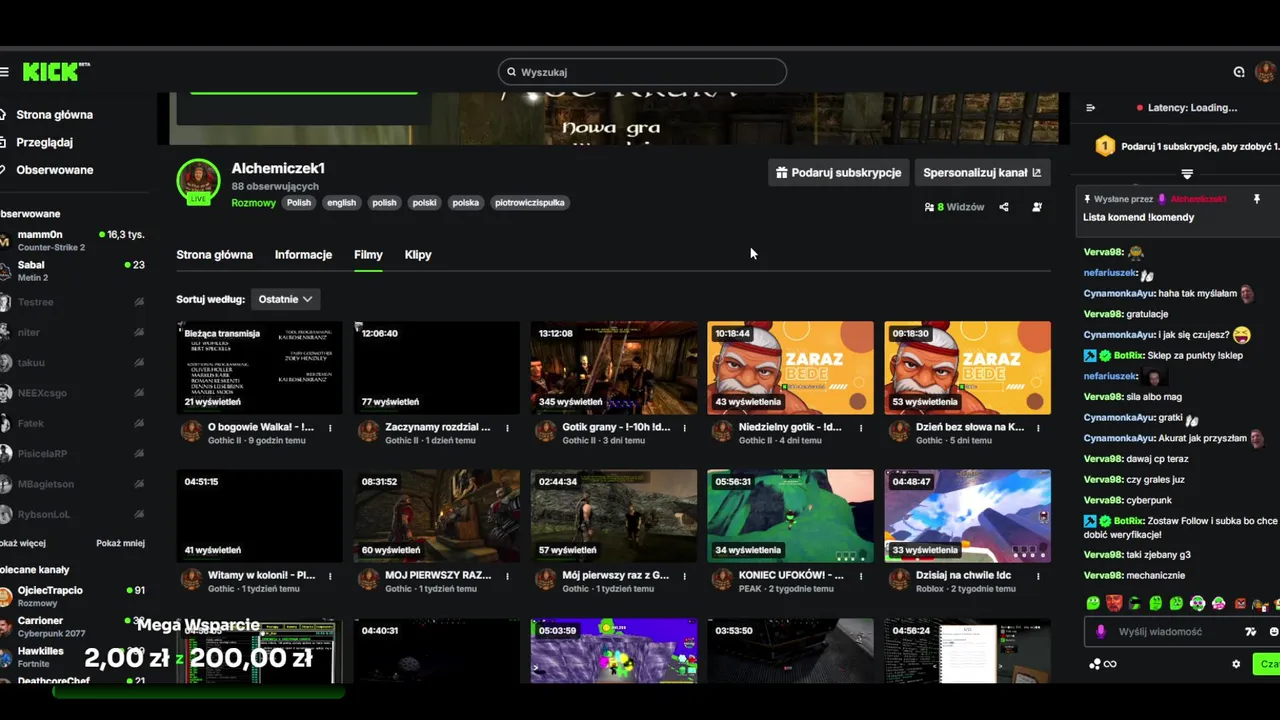This screenshot has width=1280, height=720.
Task: Expand the pinned message with the down arrow
Action: tap(1187, 174)
